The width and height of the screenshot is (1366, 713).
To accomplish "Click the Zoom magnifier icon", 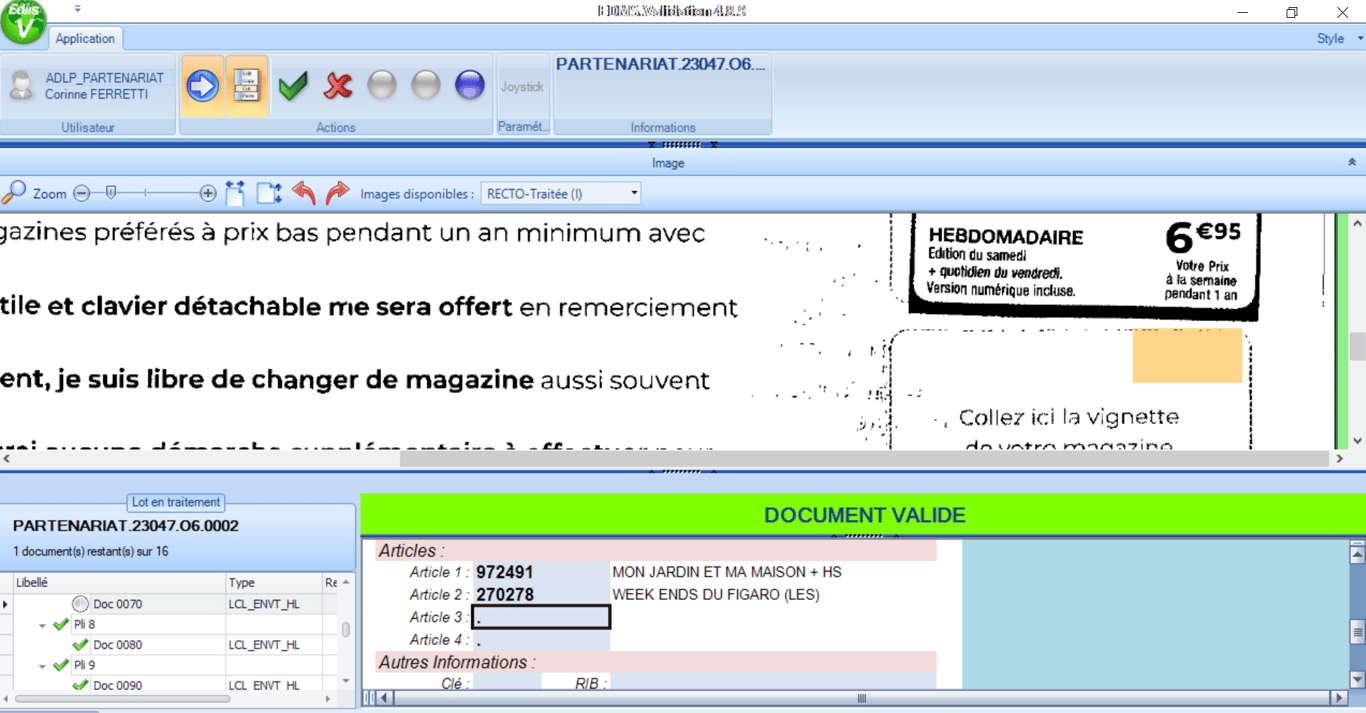I will tap(14, 191).
